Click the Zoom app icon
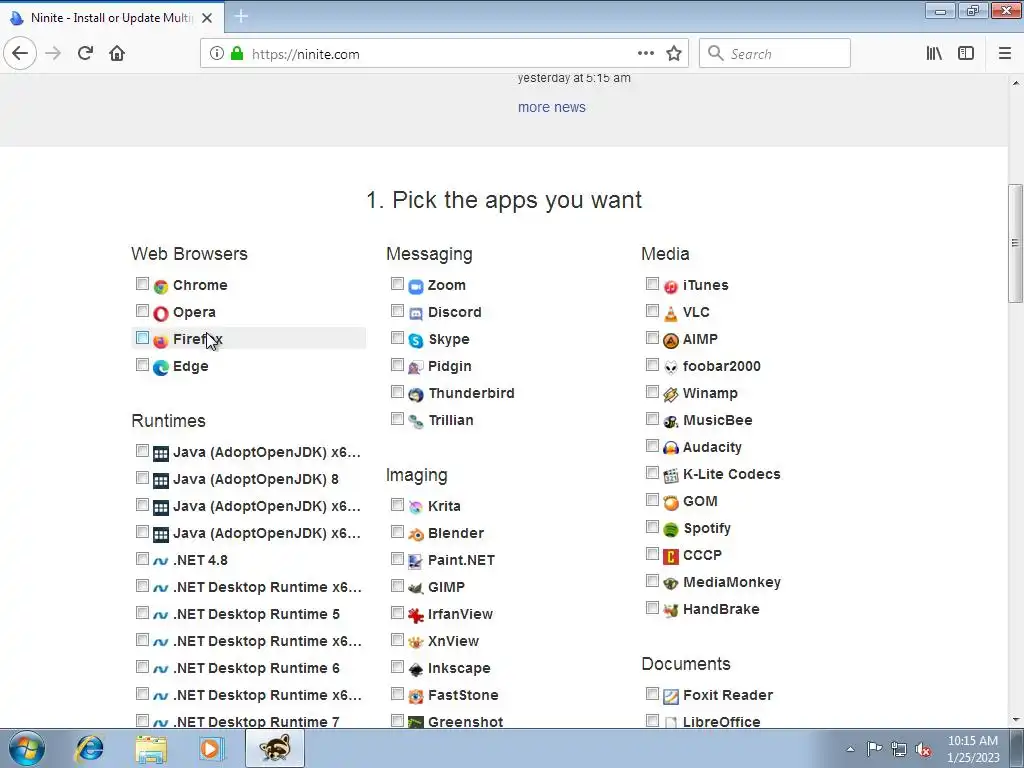 [x=416, y=286]
